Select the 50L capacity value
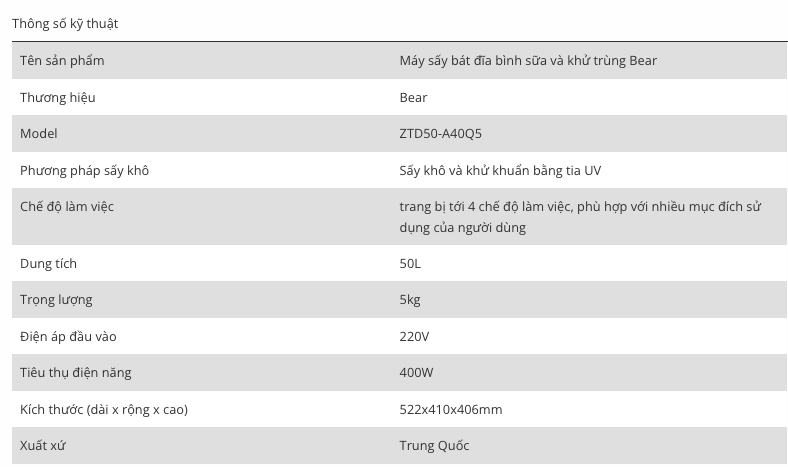788x467 pixels. 410,263
